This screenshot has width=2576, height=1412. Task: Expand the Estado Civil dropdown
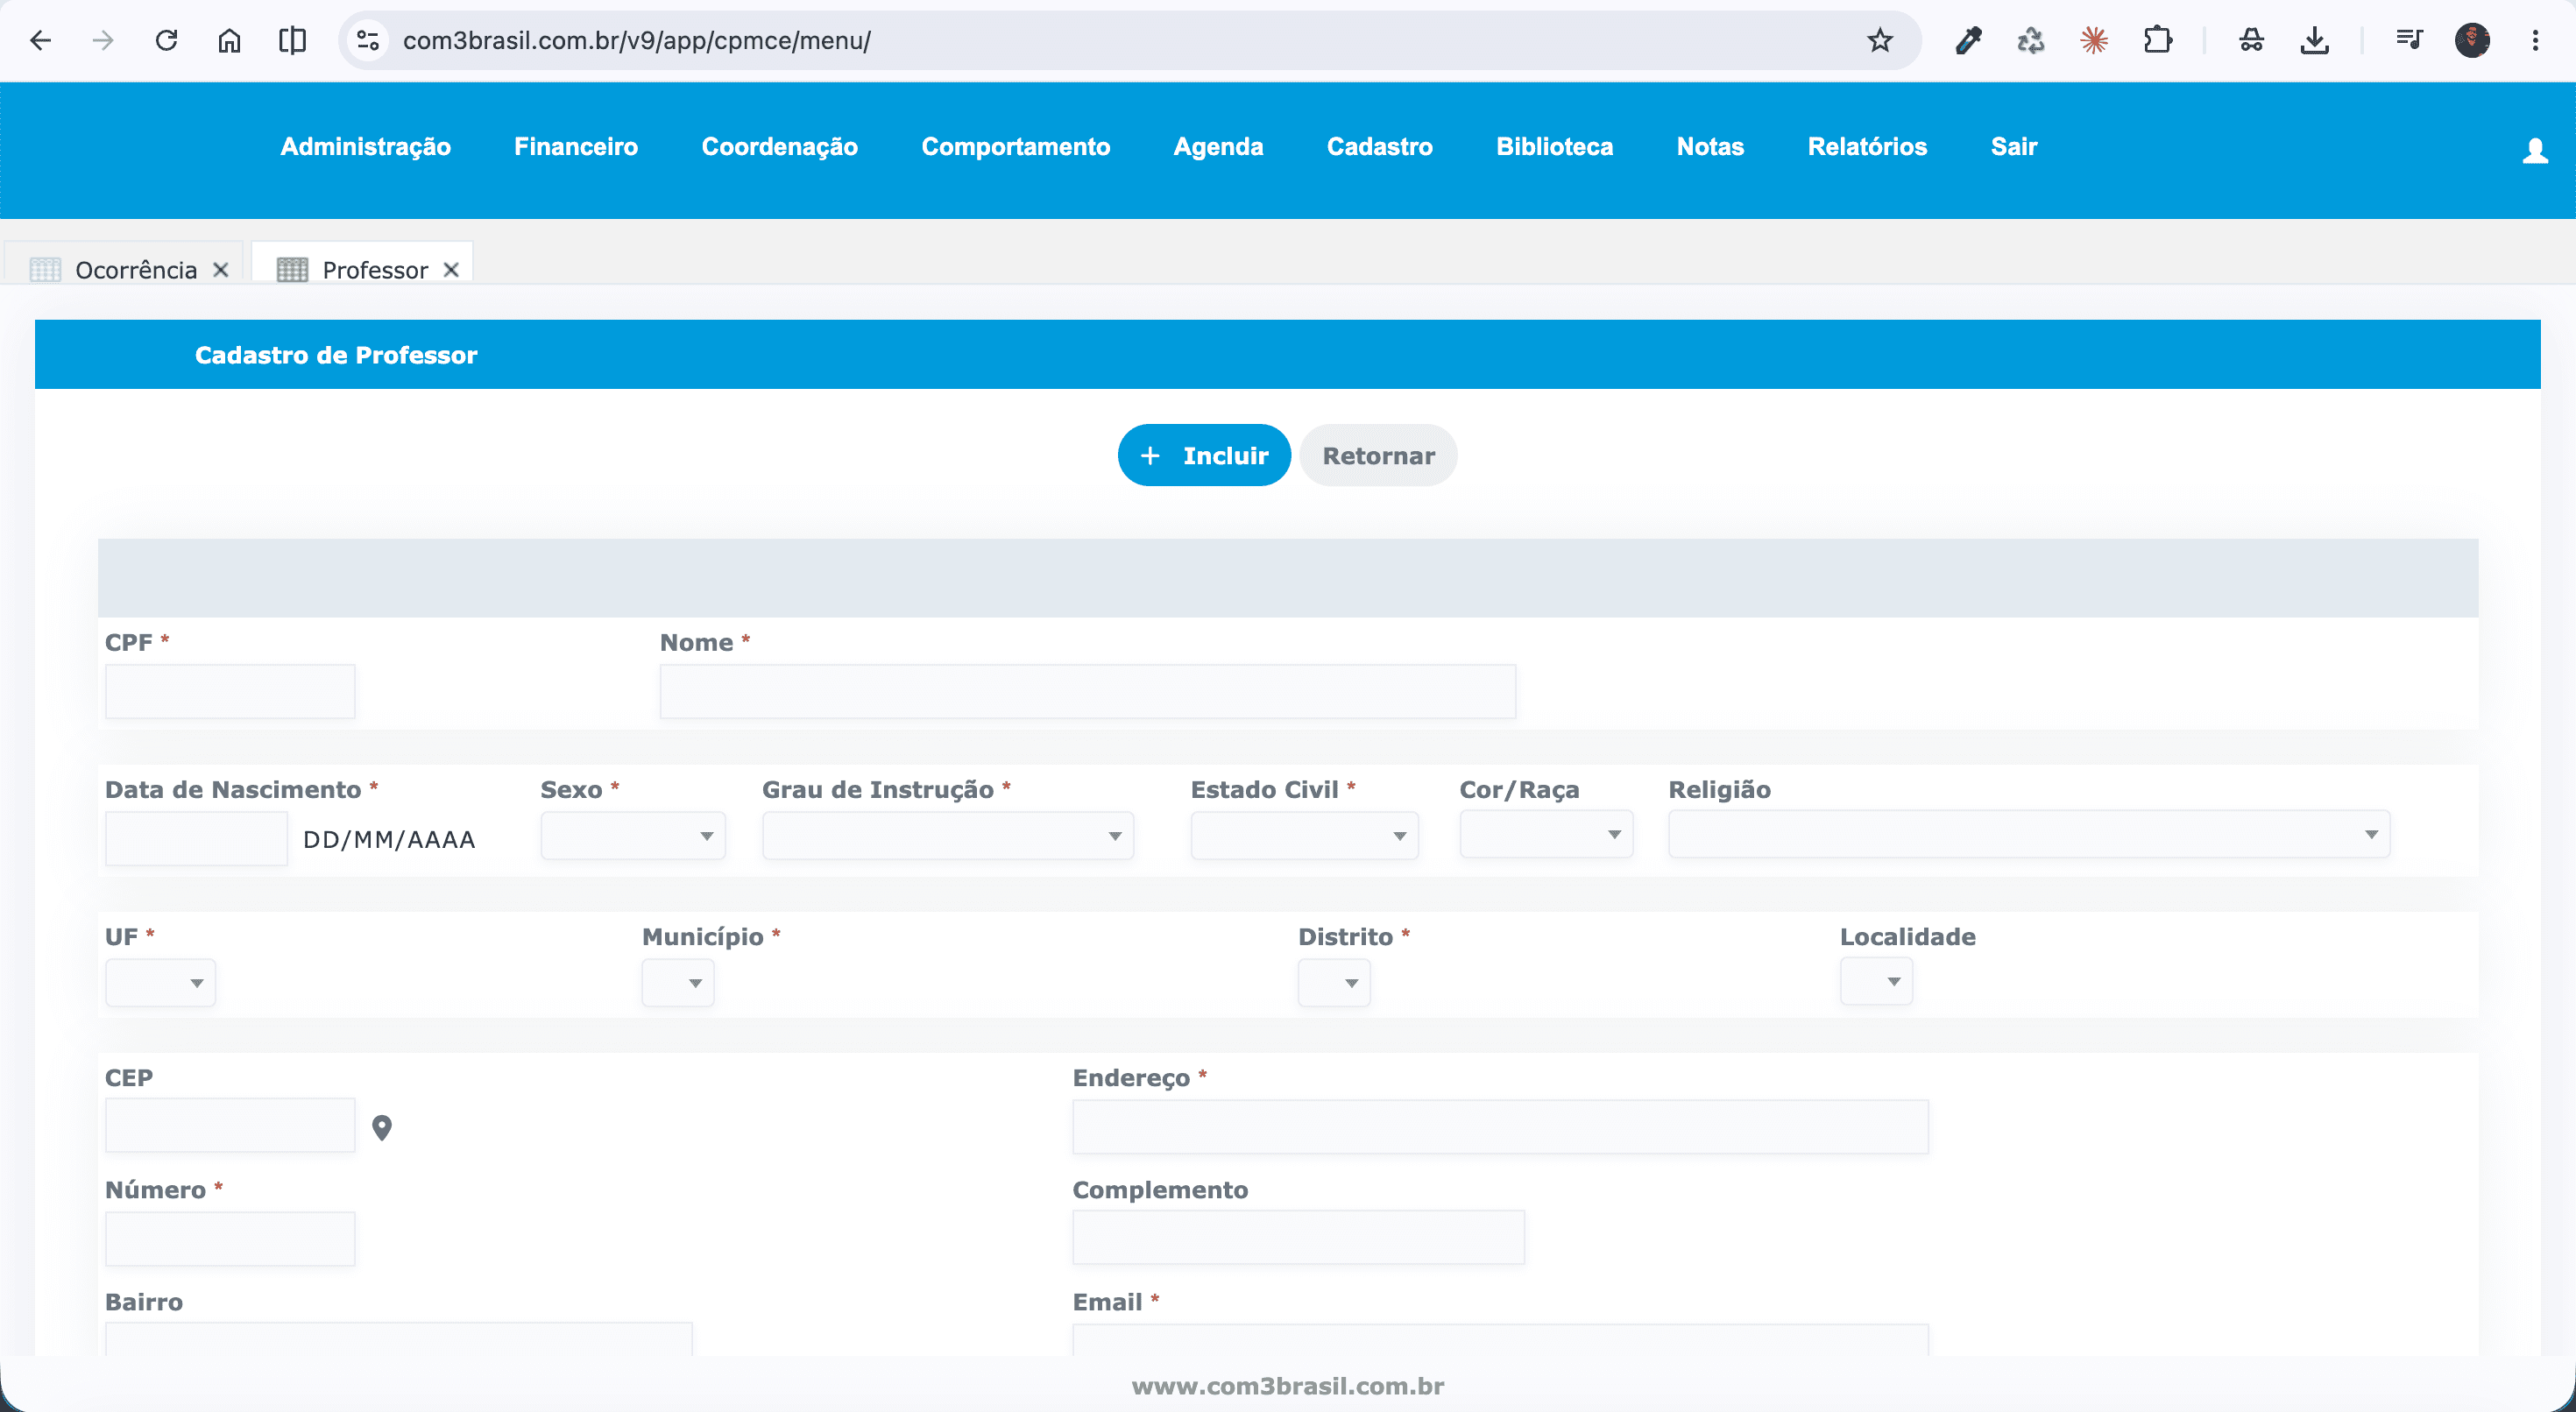pos(1304,835)
